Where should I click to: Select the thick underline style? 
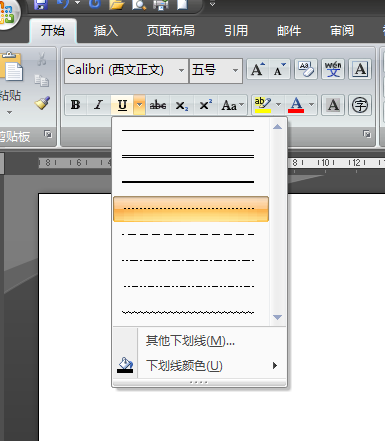pyautogui.click(x=191, y=182)
